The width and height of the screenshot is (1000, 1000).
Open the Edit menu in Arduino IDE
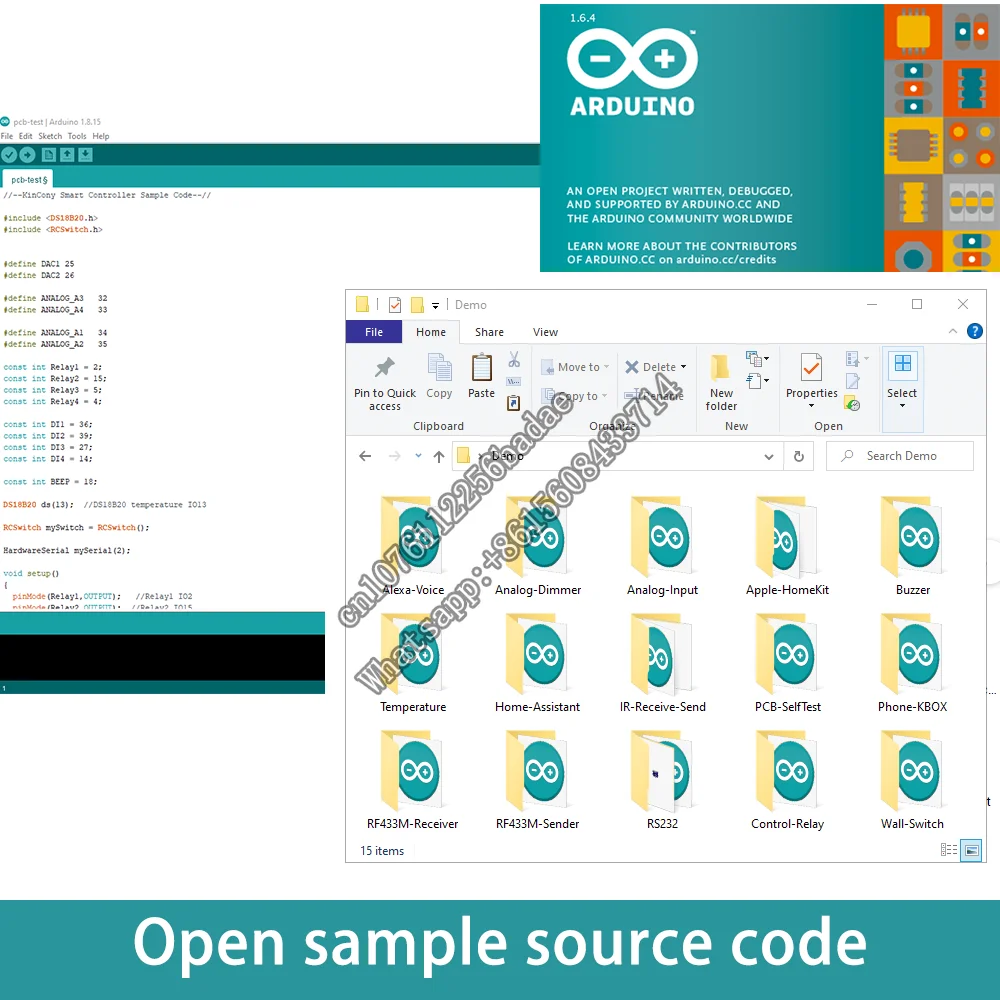(26, 136)
